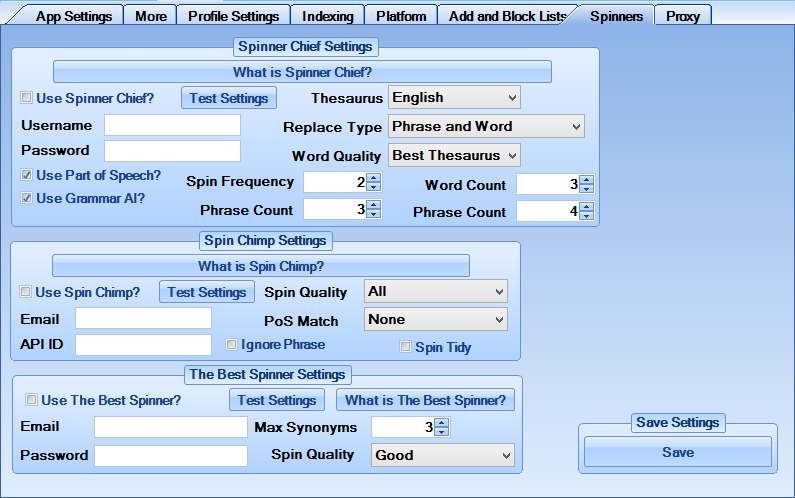Click the Save button
Image resolution: width=795 pixels, height=498 pixels.
678,452
